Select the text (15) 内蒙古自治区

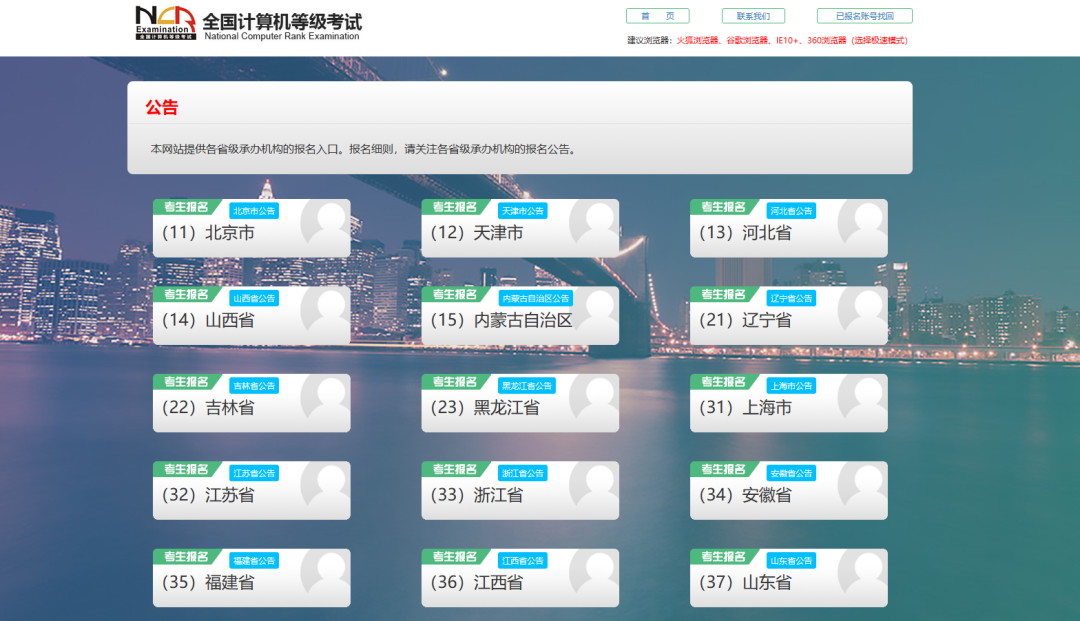(x=501, y=320)
